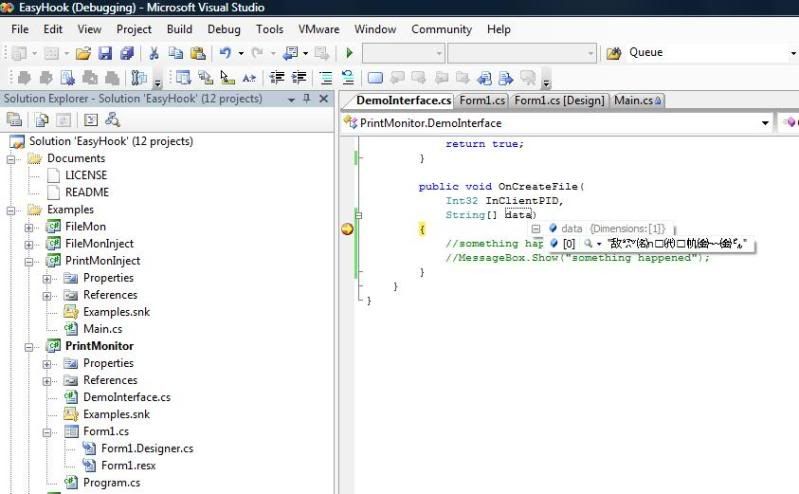The width and height of the screenshot is (799, 494).
Task: Collapse the Examples folder node
Action: (11, 210)
